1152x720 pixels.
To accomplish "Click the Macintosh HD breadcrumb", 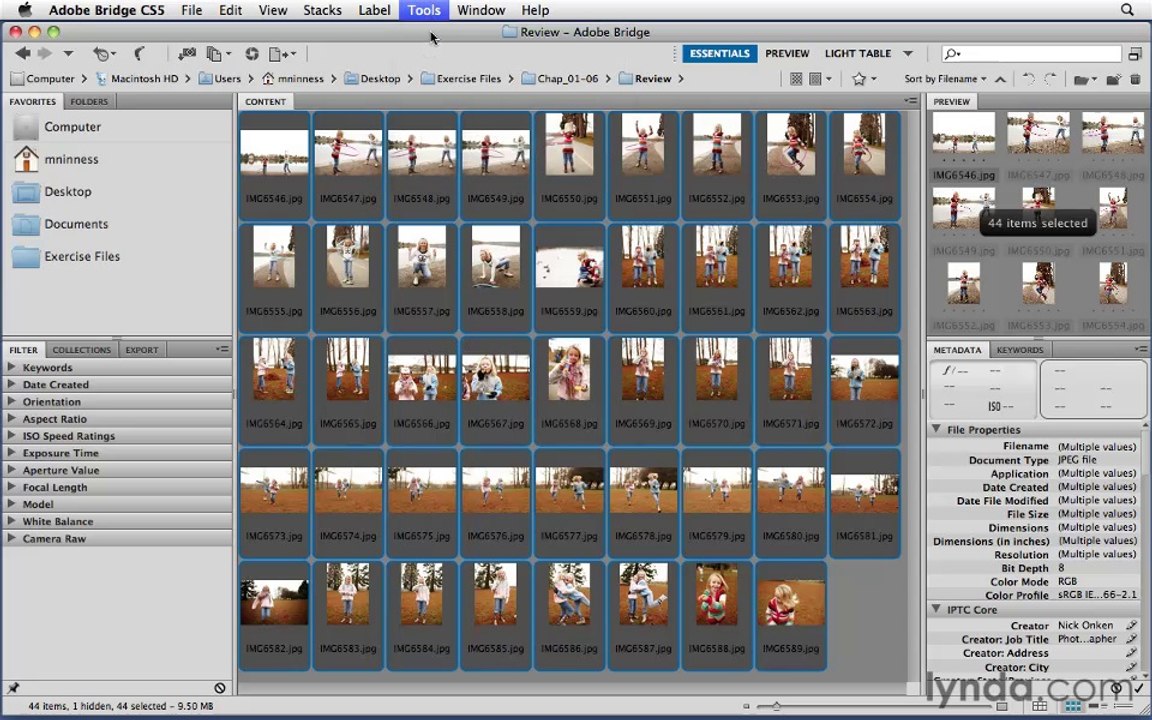I will tap(137, 79).
